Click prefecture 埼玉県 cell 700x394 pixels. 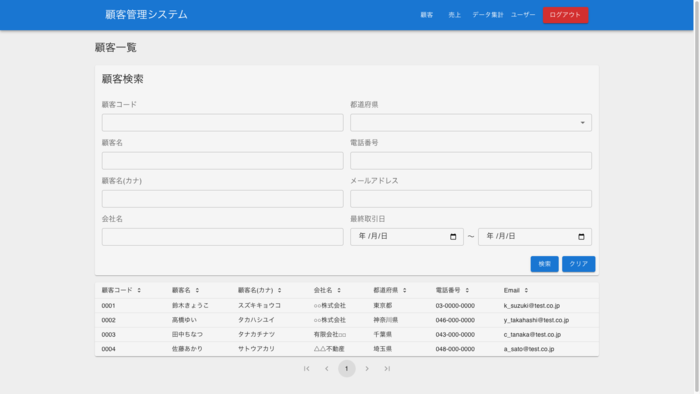coord(383,349)
